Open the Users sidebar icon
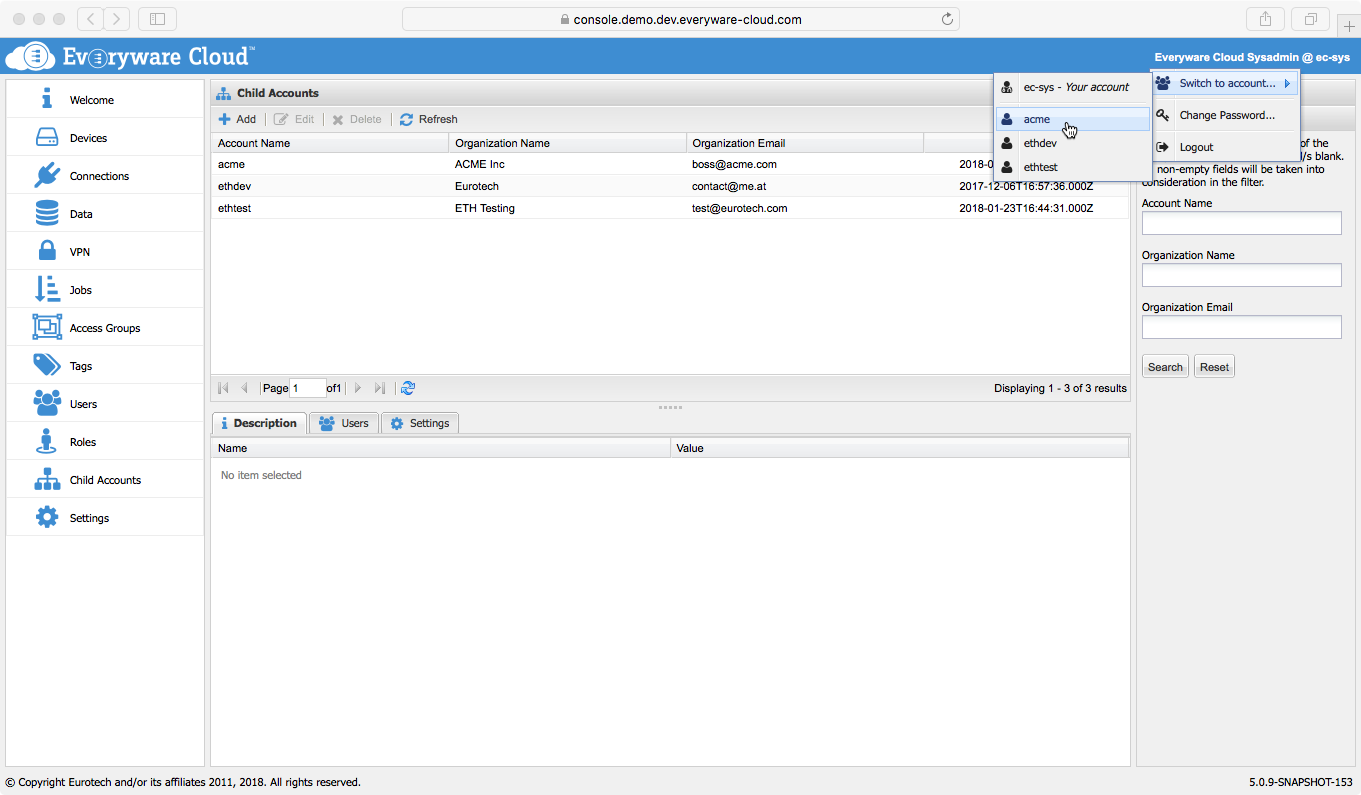The height and width of the screenshot is (795, 1361). [47, 403]
